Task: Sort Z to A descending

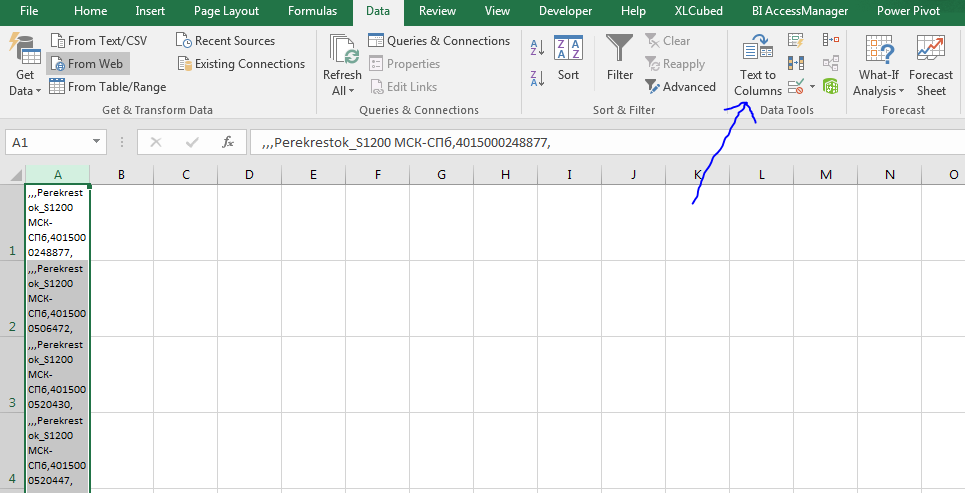Action: pyautogui.click(x=537, y=78)
